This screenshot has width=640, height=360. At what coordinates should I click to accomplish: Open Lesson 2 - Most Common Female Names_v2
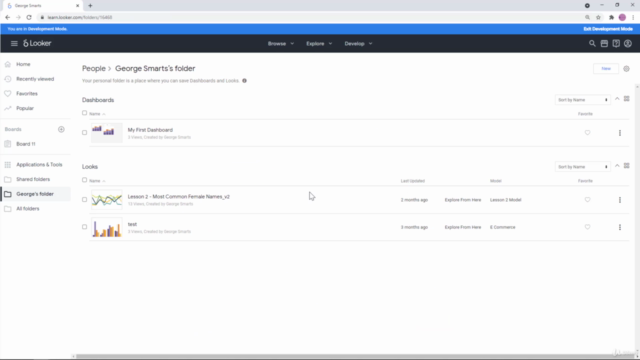[179, 196]
